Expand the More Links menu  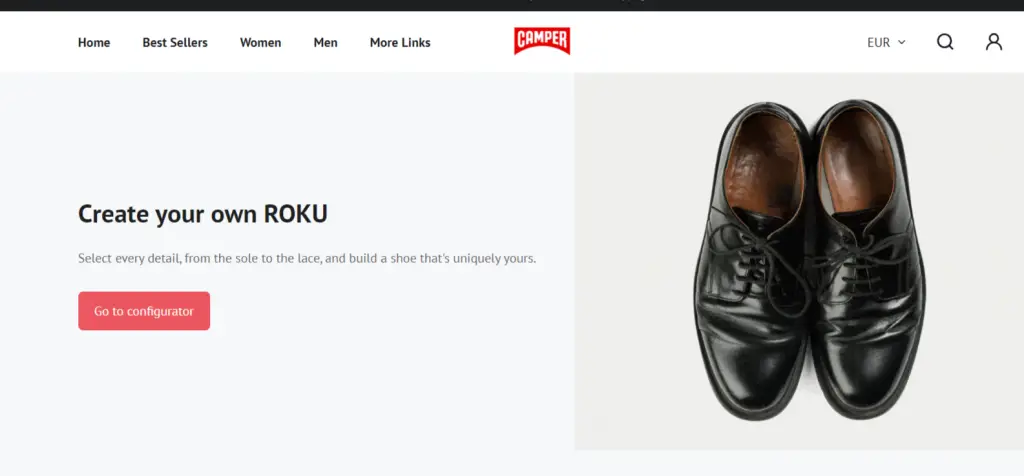tap(400, 43)
